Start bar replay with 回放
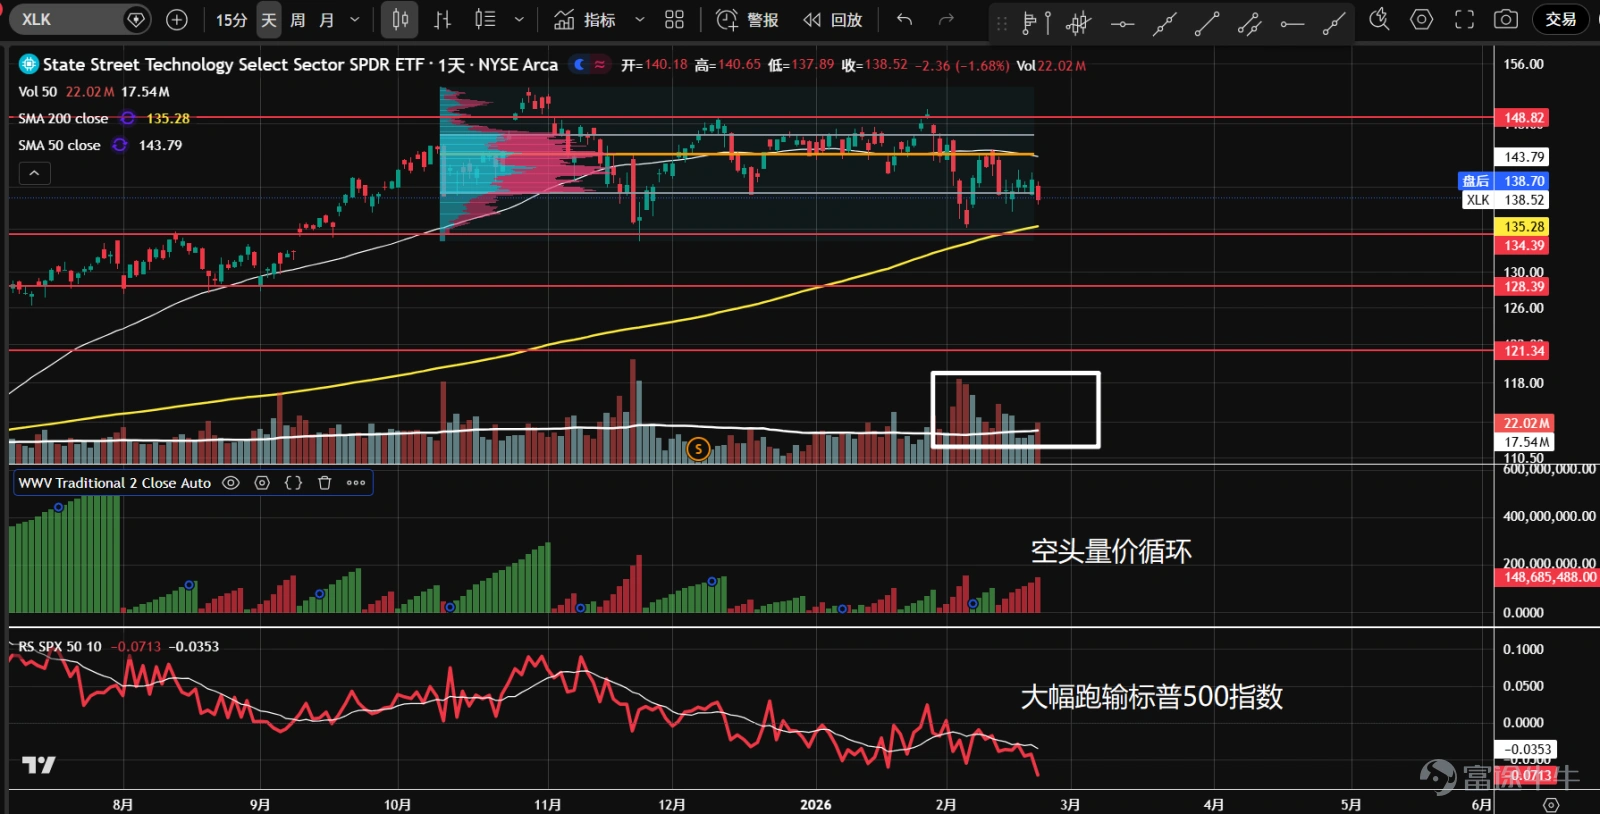1600x814 pixels. pos(833,20)
